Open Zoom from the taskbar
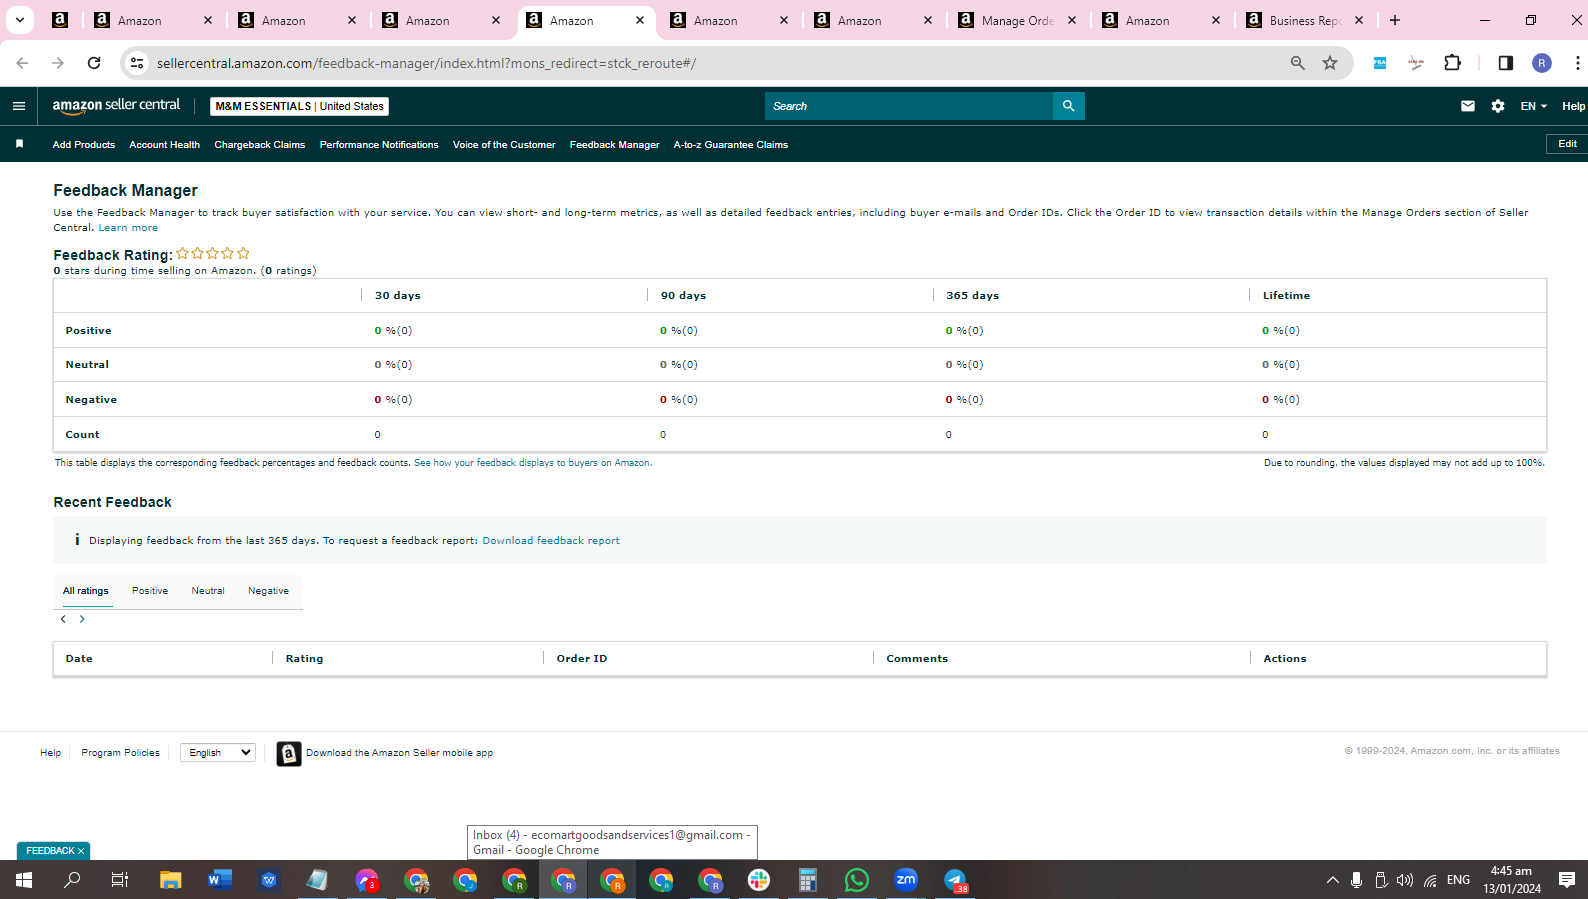The image size is (1588, 899). 906,880
